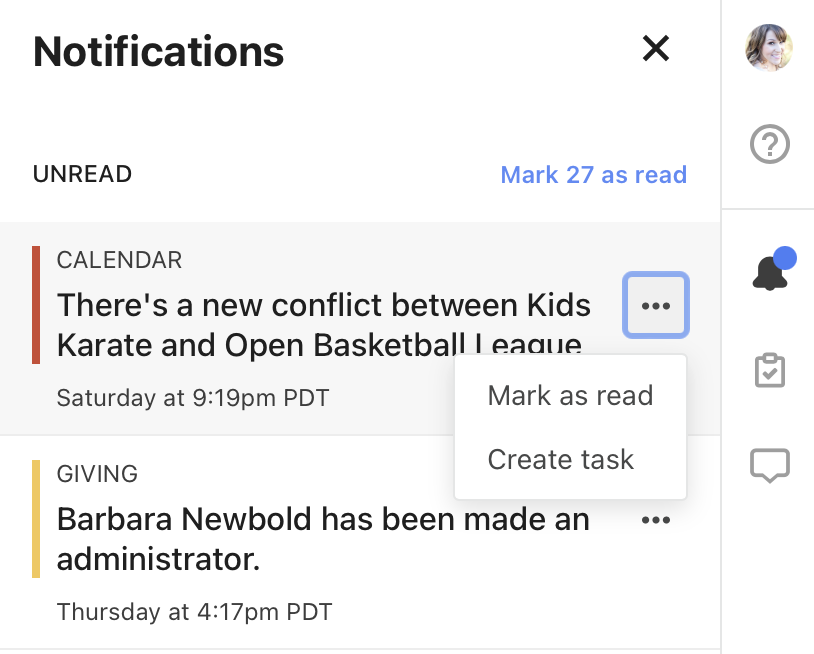
Task: Click the notifications bell icon
Action: (770, 271)
